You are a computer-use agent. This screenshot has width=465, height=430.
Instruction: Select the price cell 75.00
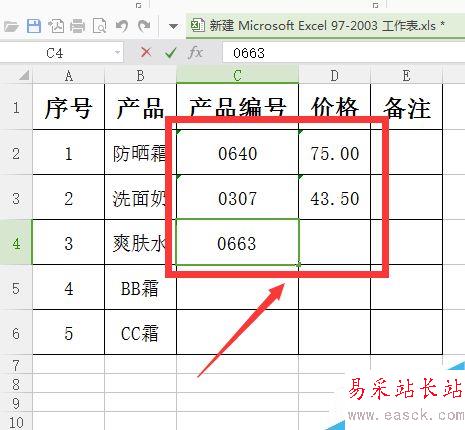334,153
